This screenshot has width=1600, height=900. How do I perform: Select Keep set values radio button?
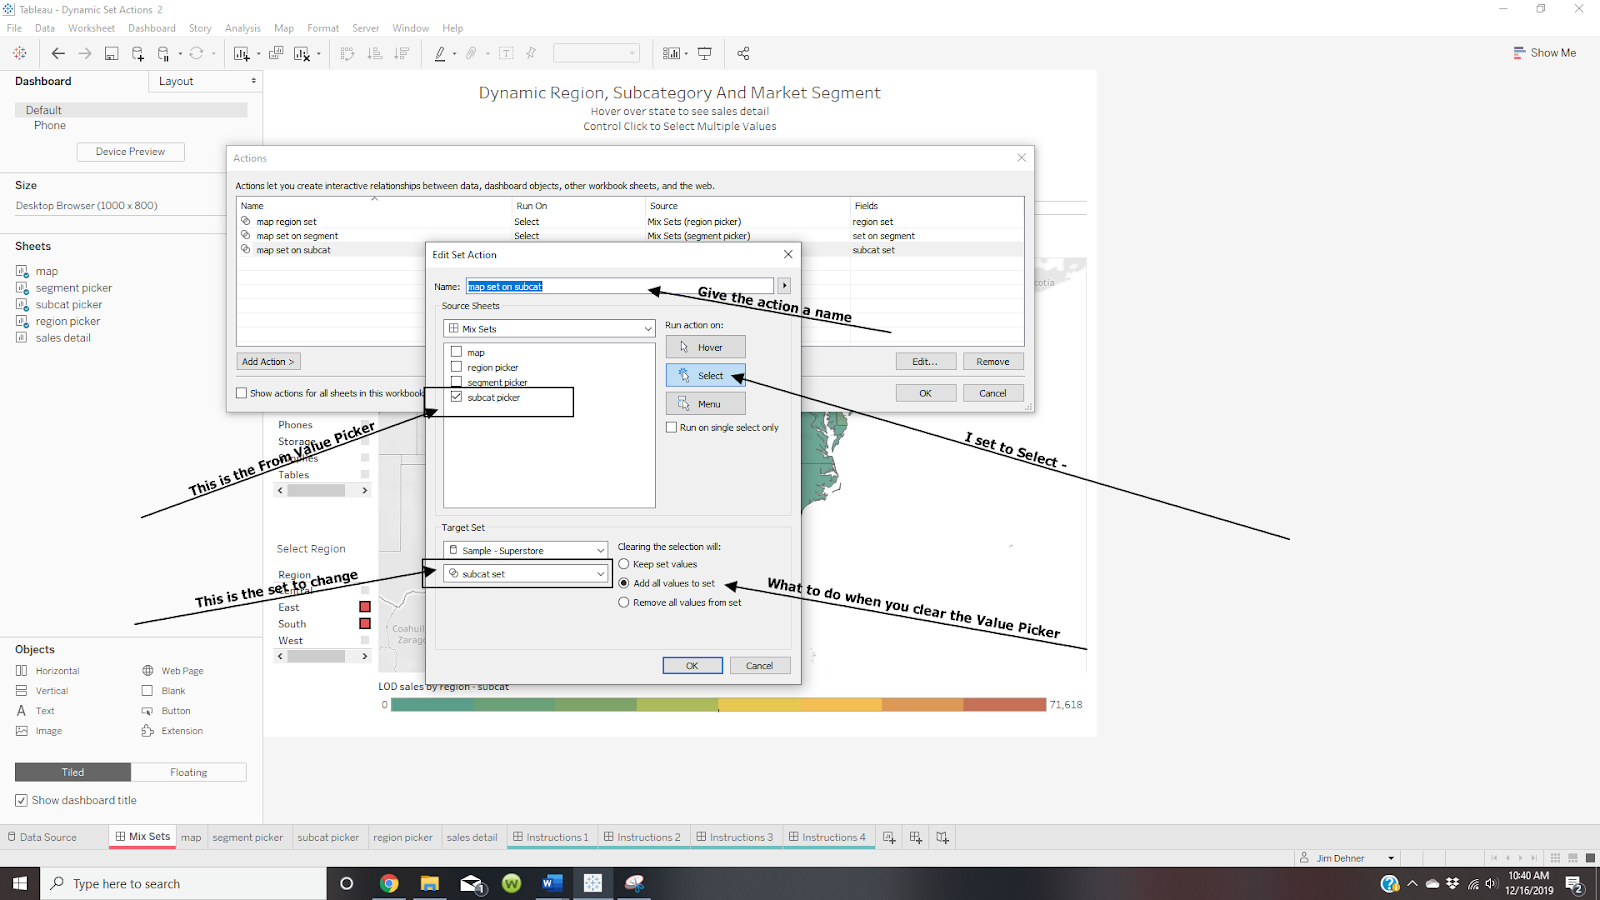point(624,564)
